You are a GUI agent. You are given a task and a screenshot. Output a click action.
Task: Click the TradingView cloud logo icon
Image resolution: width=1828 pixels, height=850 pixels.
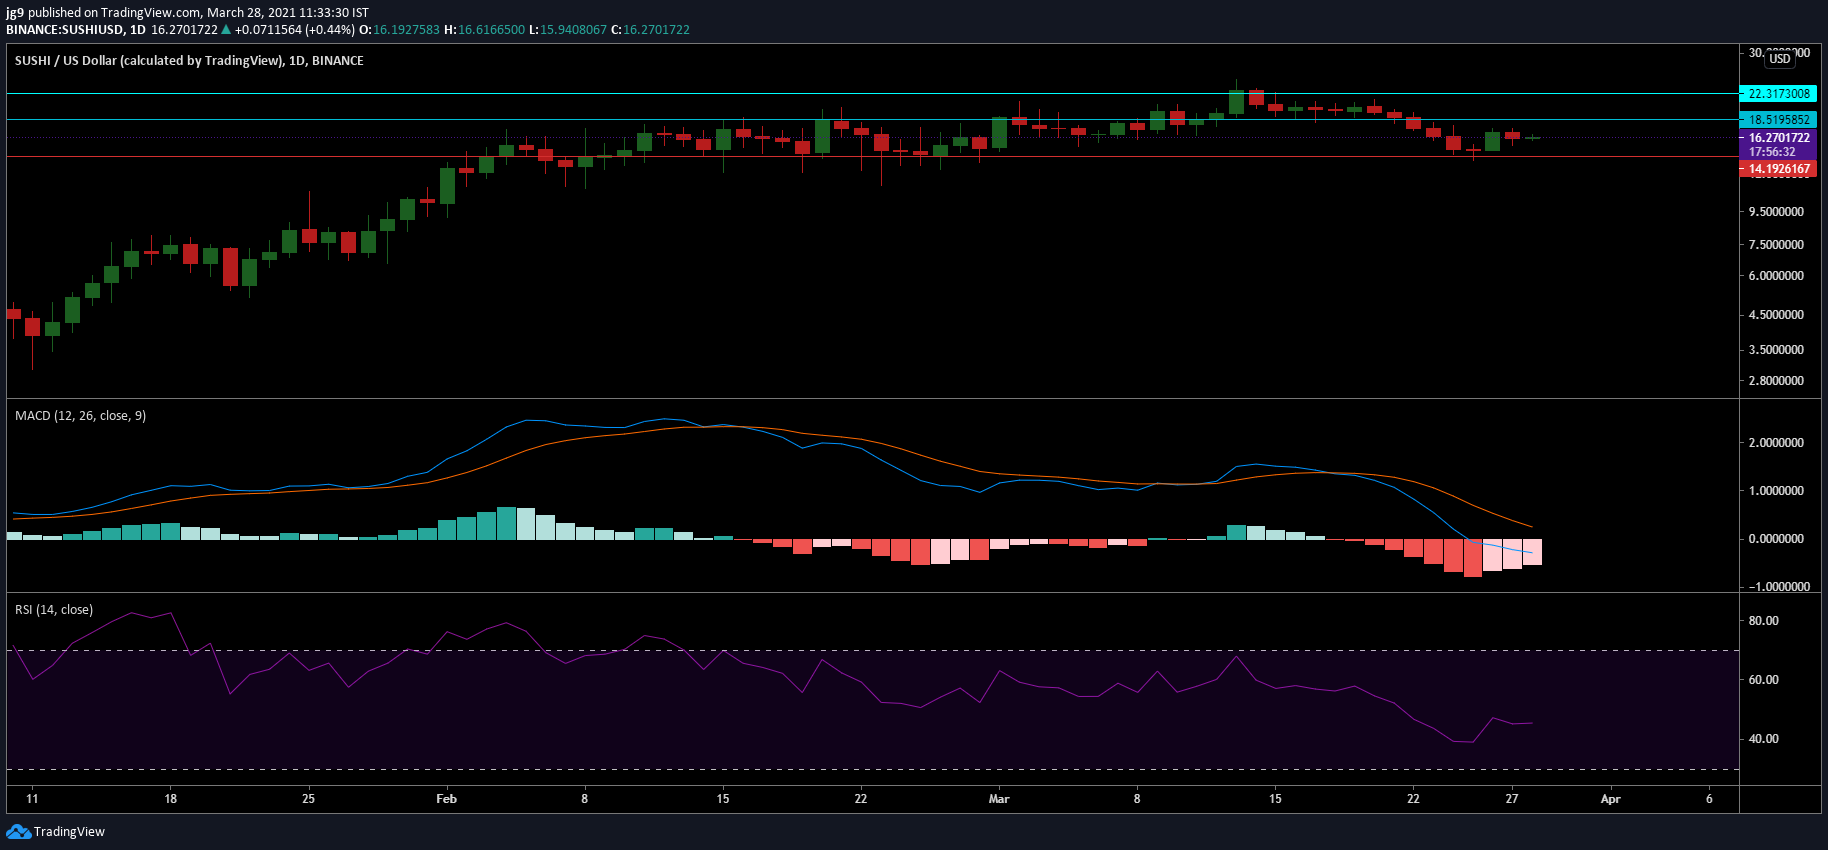[18, 831]
